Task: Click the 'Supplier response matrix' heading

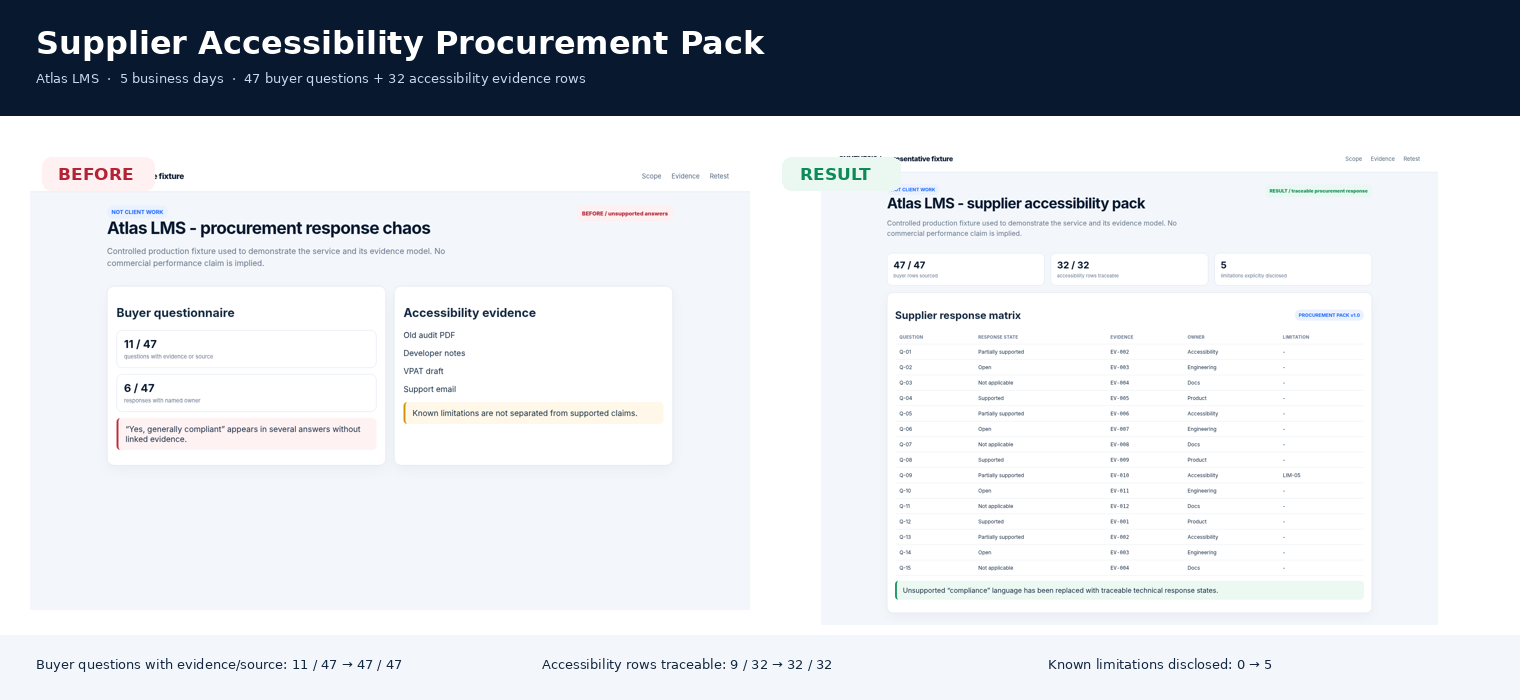Action: [958, 315]
